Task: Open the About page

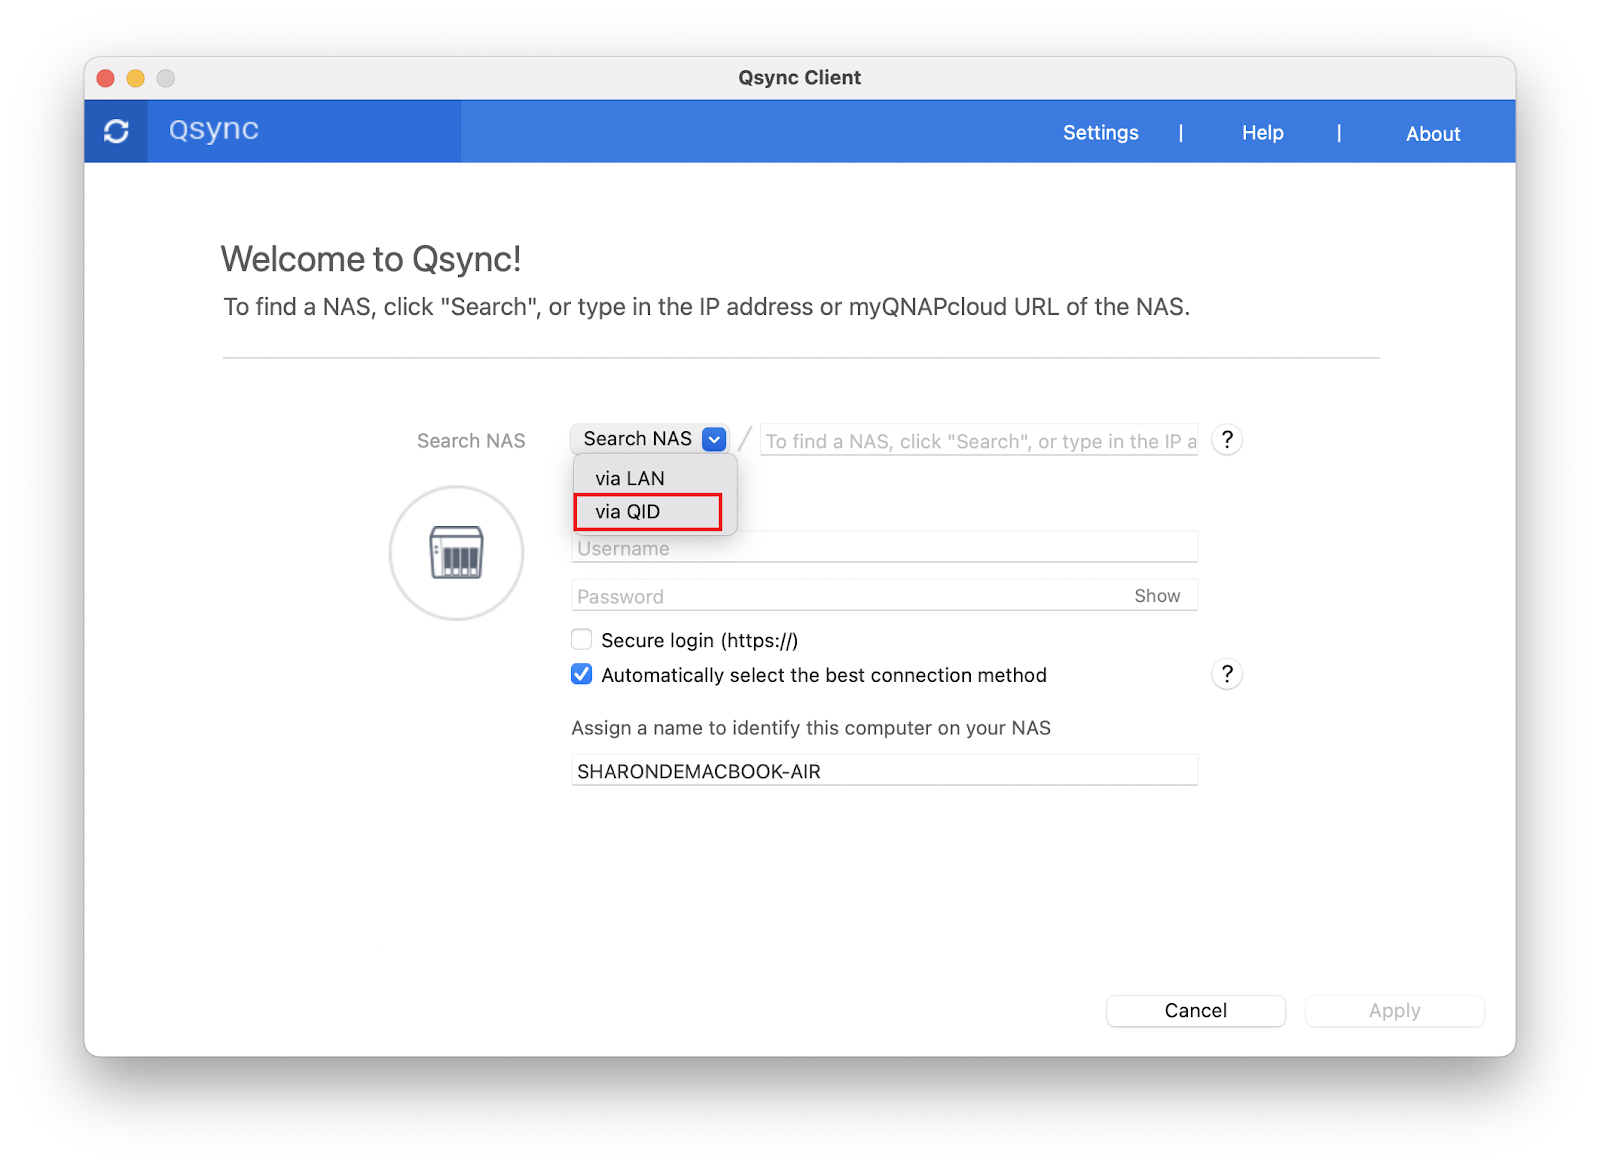Action: 1432,134
